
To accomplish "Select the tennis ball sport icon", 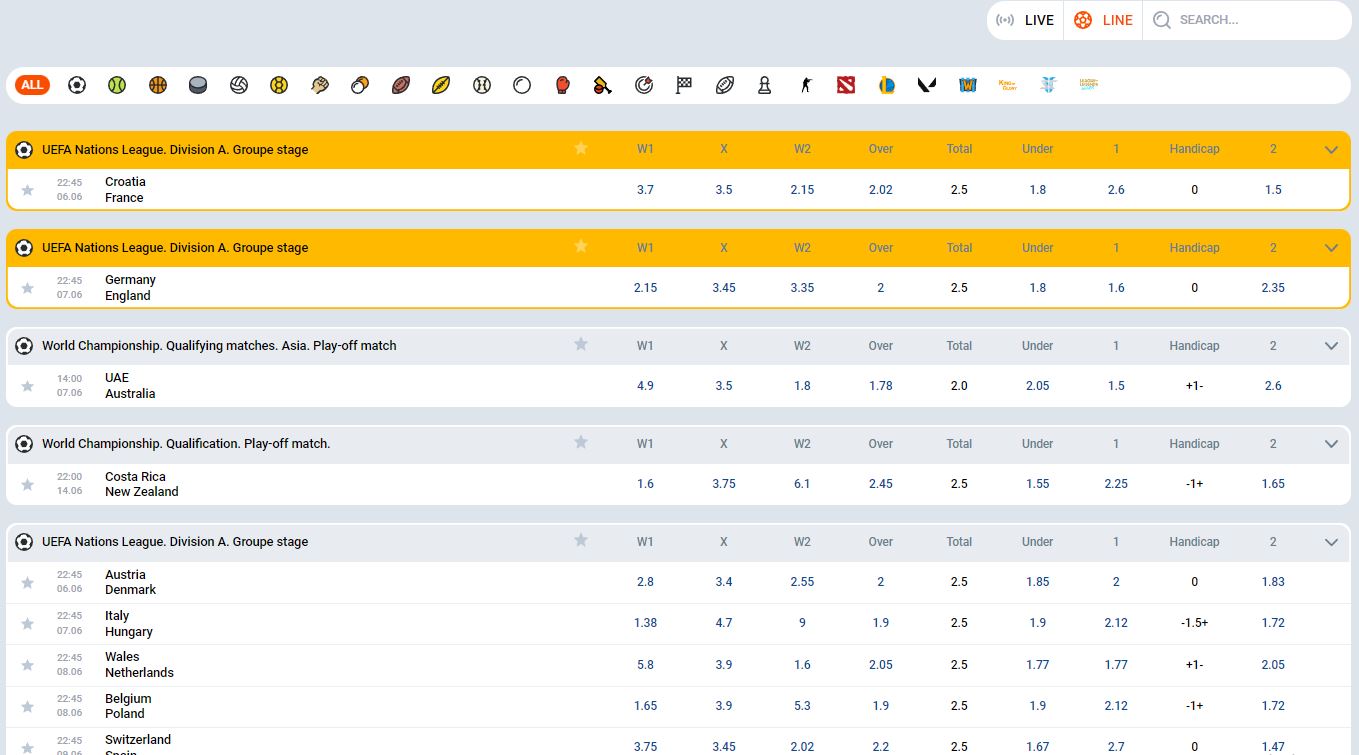I will coord(117,85).
